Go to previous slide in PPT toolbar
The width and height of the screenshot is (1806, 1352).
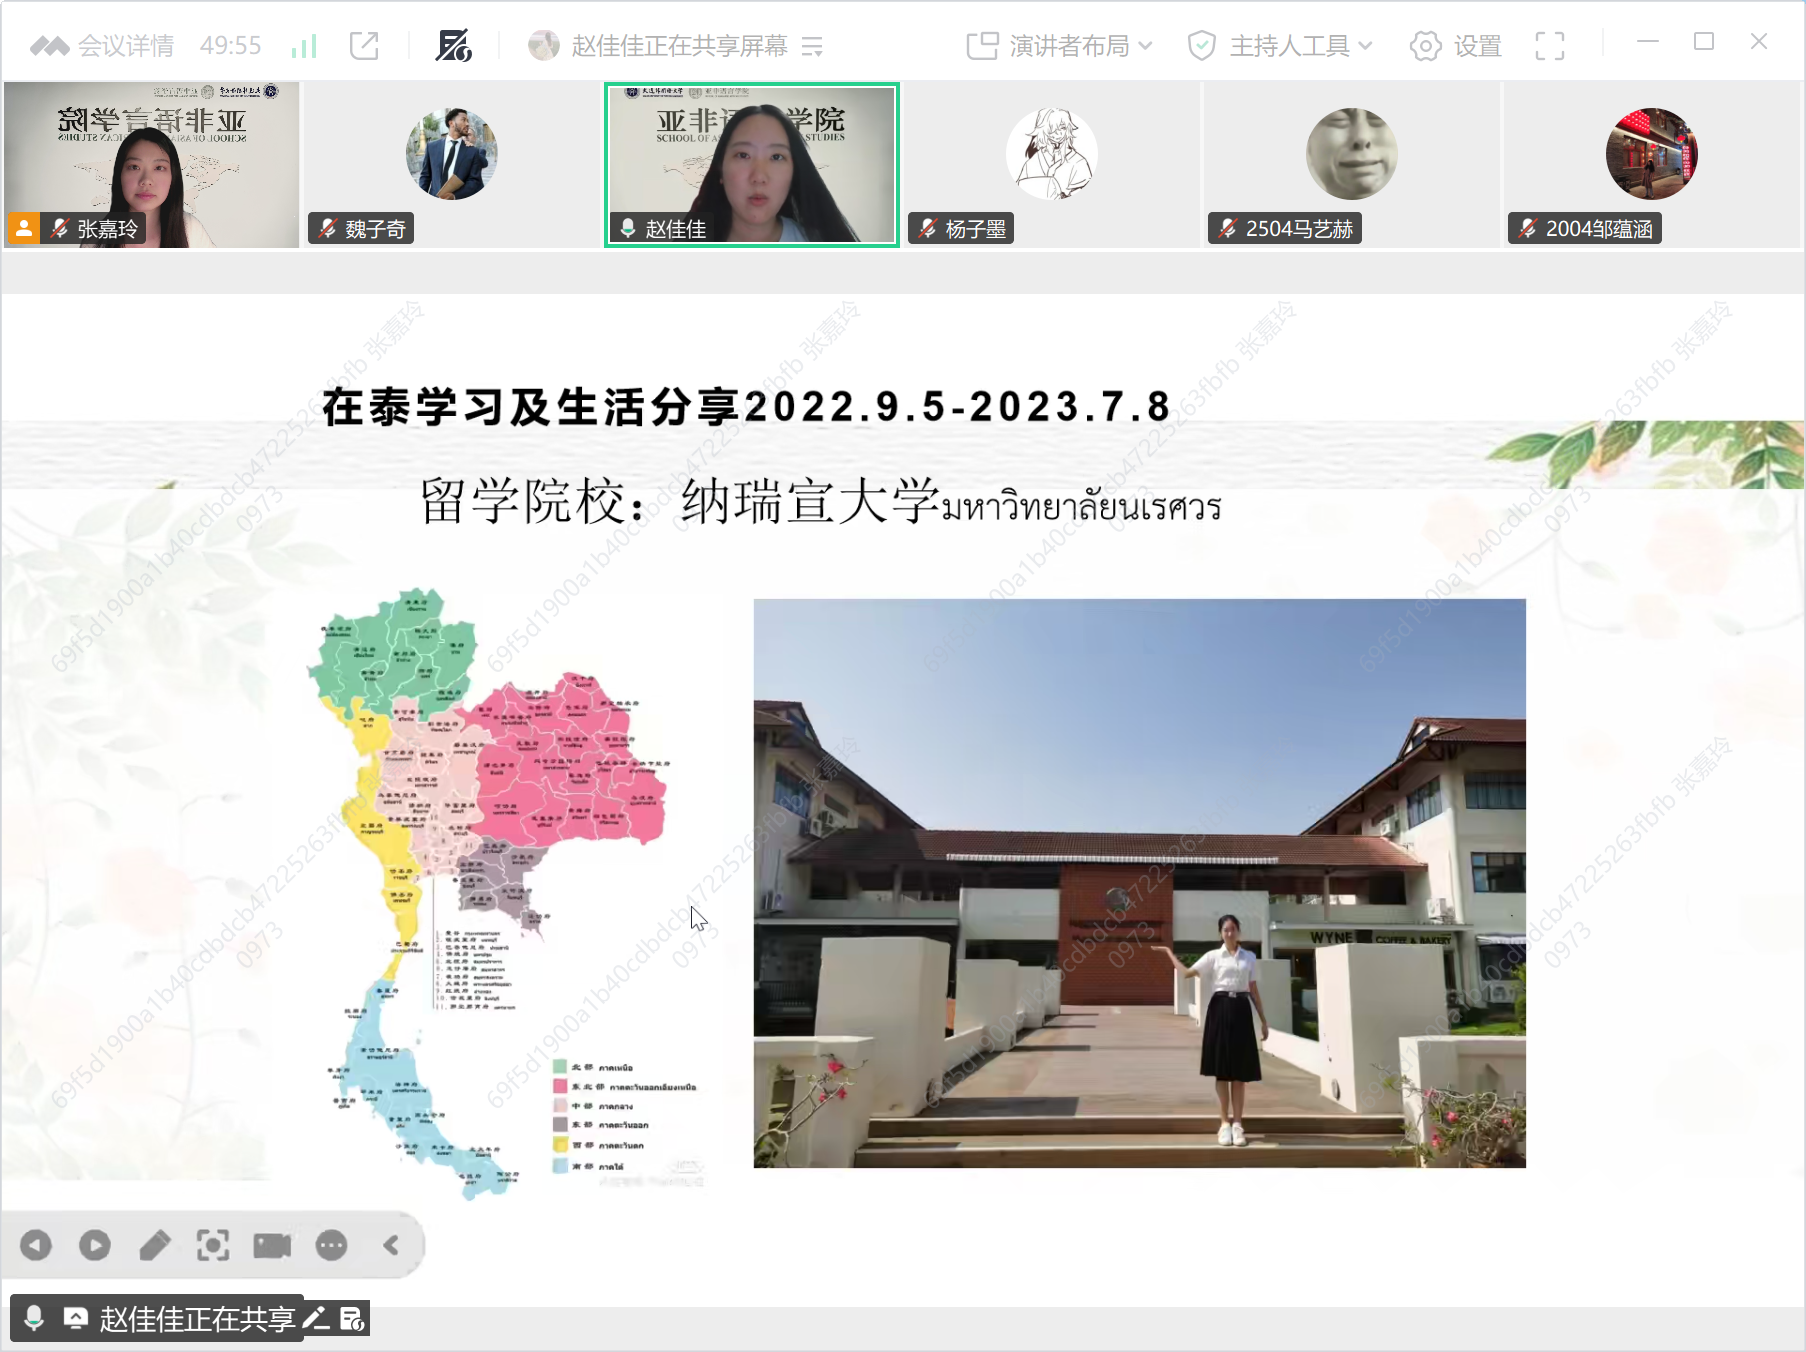click(36, 1245)
